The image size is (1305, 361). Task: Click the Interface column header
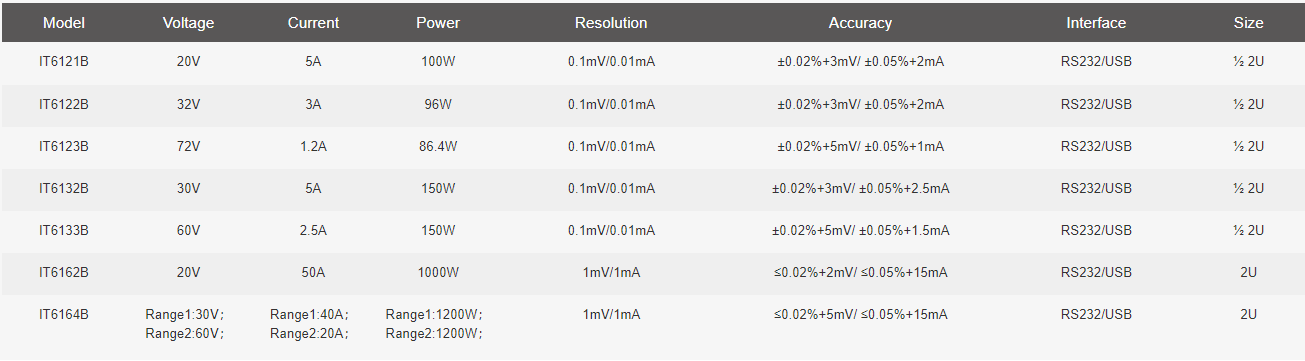[1096, 22]
